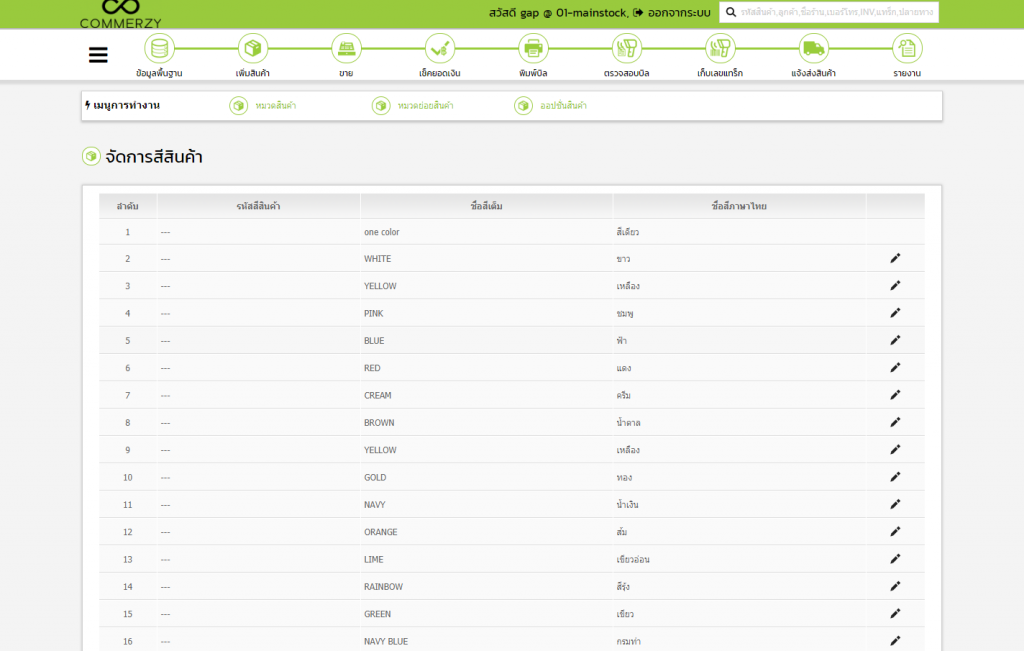Click the Thai name น้ำตาล
Screen dimensions: 1024x651
coord(628,422)
